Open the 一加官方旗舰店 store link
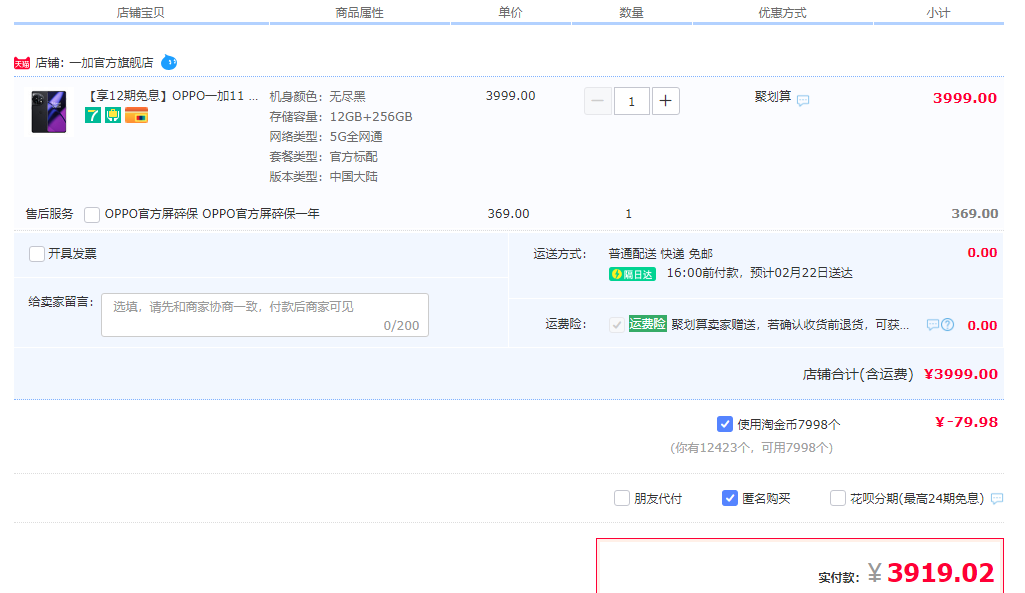1025x593 pixels. coord(111,62)
